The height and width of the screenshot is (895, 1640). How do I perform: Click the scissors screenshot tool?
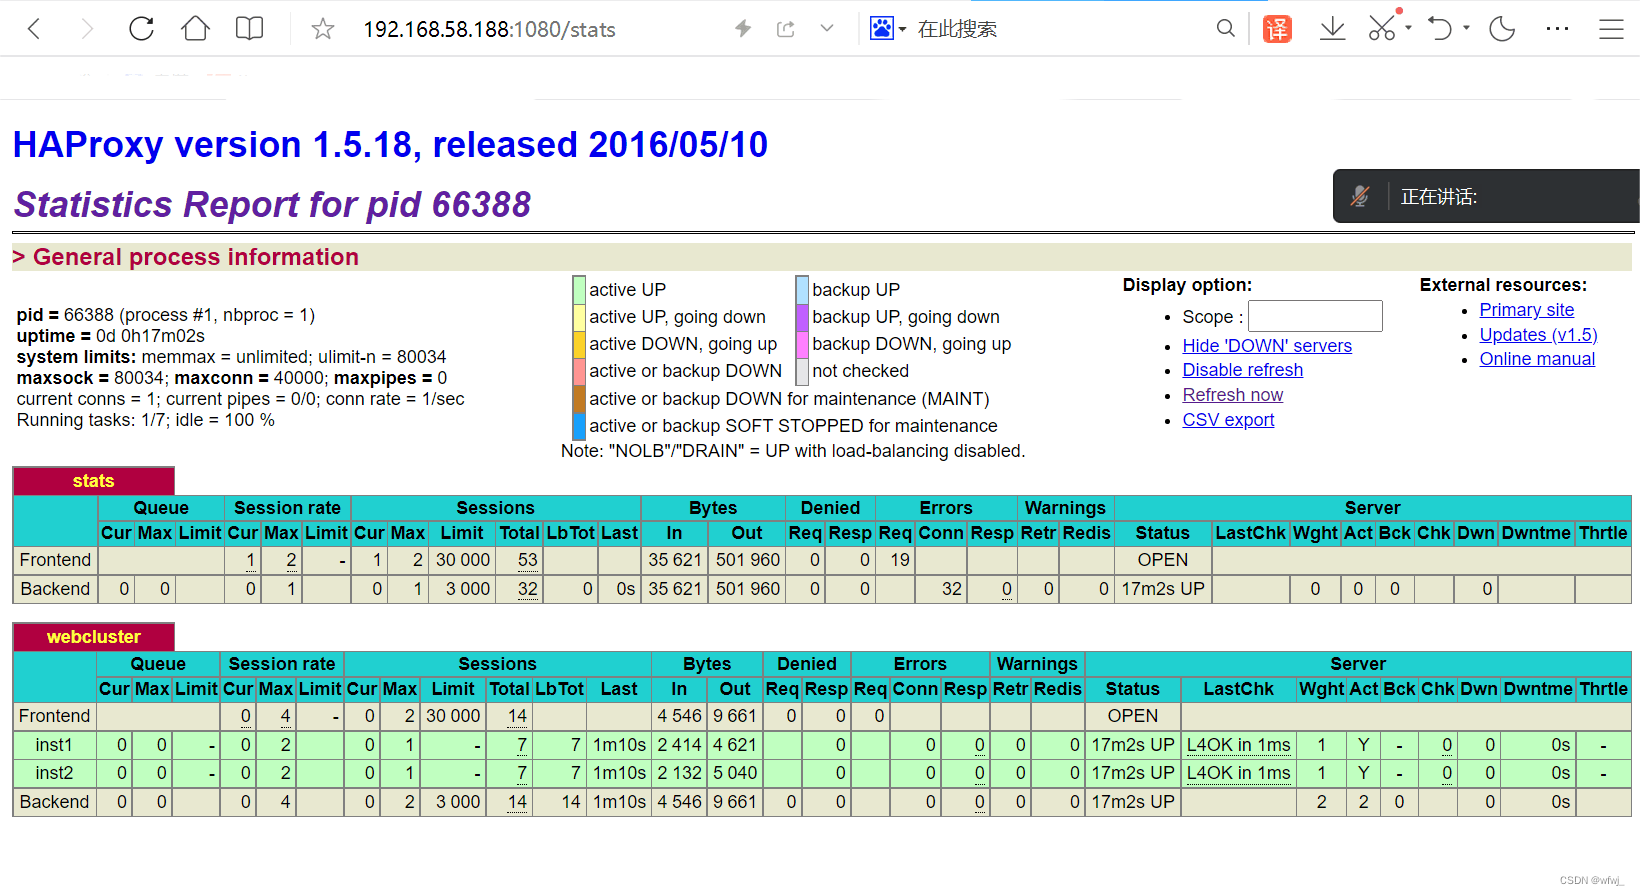1382,28
